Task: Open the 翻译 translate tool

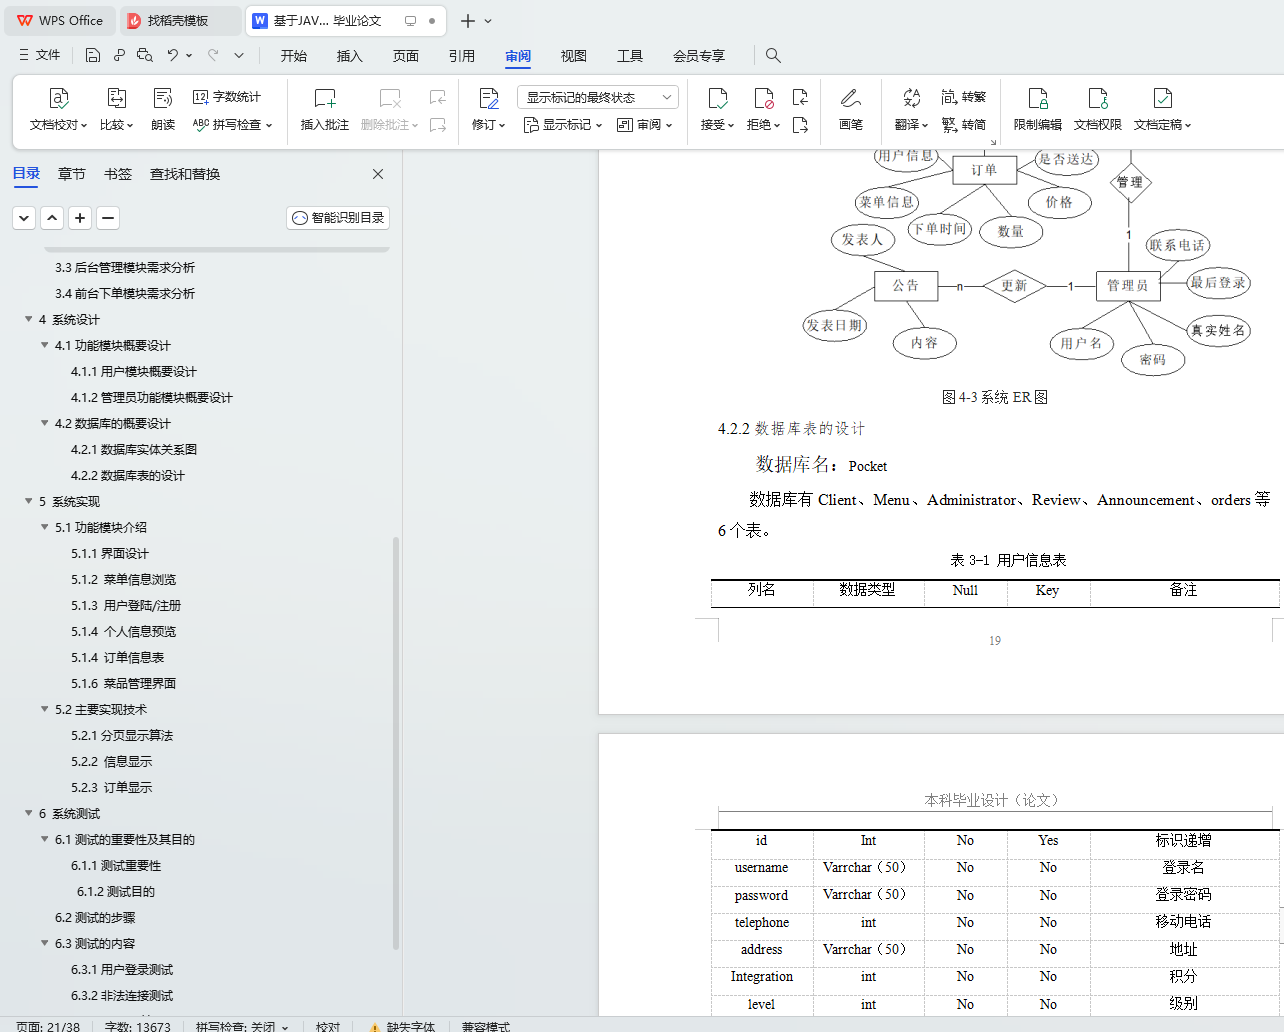Action: pyautogui.click(x=911, y=110)
